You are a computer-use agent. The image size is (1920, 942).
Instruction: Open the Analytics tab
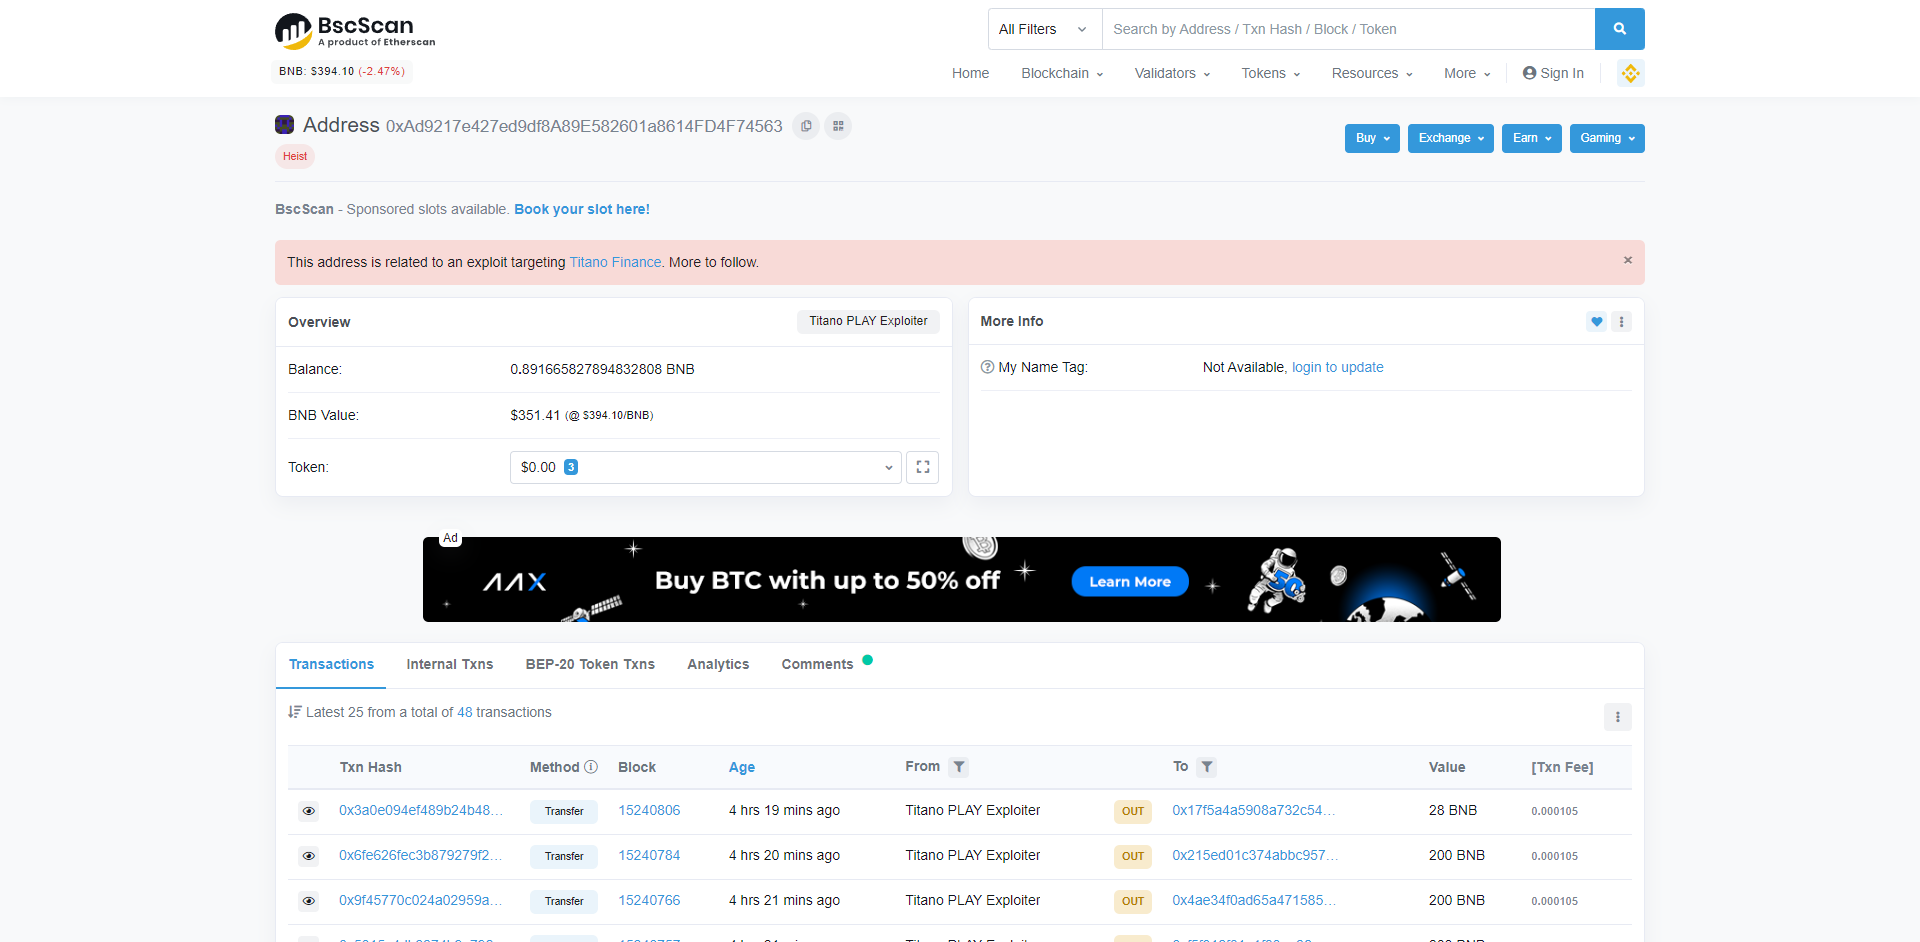click(718, 664)
